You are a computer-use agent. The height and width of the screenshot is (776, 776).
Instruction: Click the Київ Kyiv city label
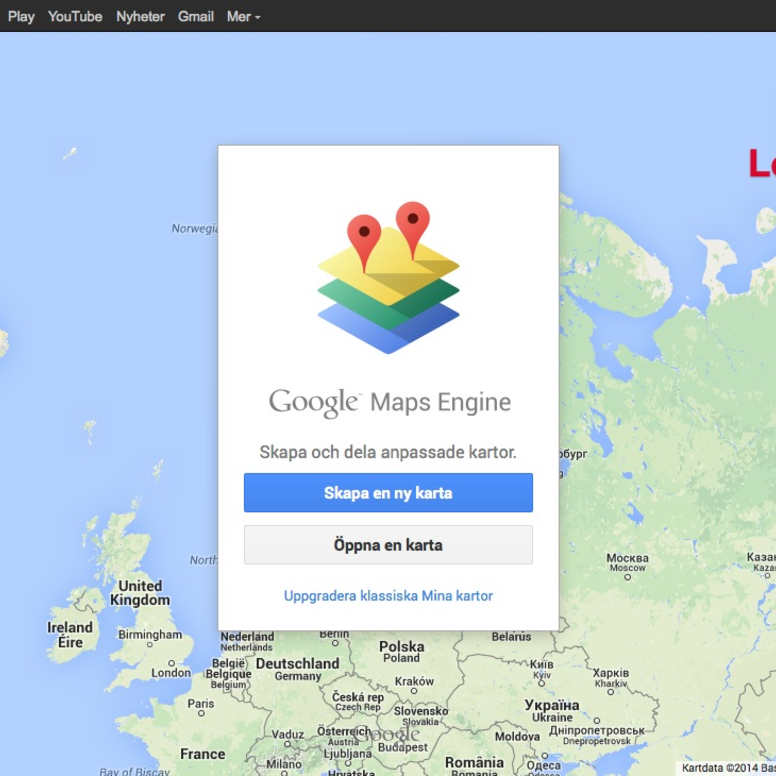(541, 669)
